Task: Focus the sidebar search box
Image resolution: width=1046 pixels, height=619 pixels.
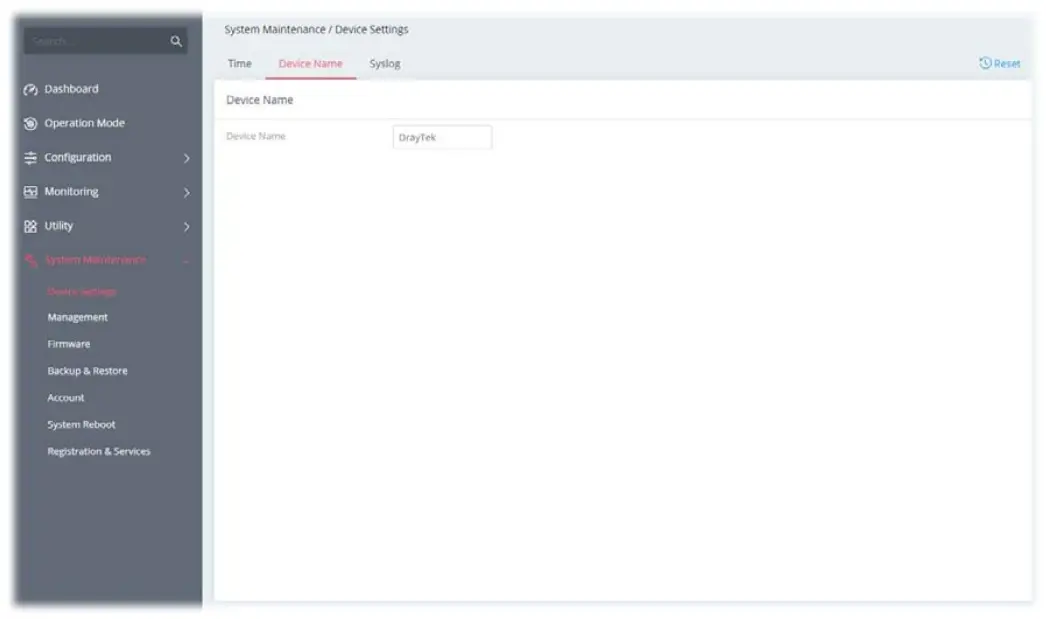Action: pos(106,41)
